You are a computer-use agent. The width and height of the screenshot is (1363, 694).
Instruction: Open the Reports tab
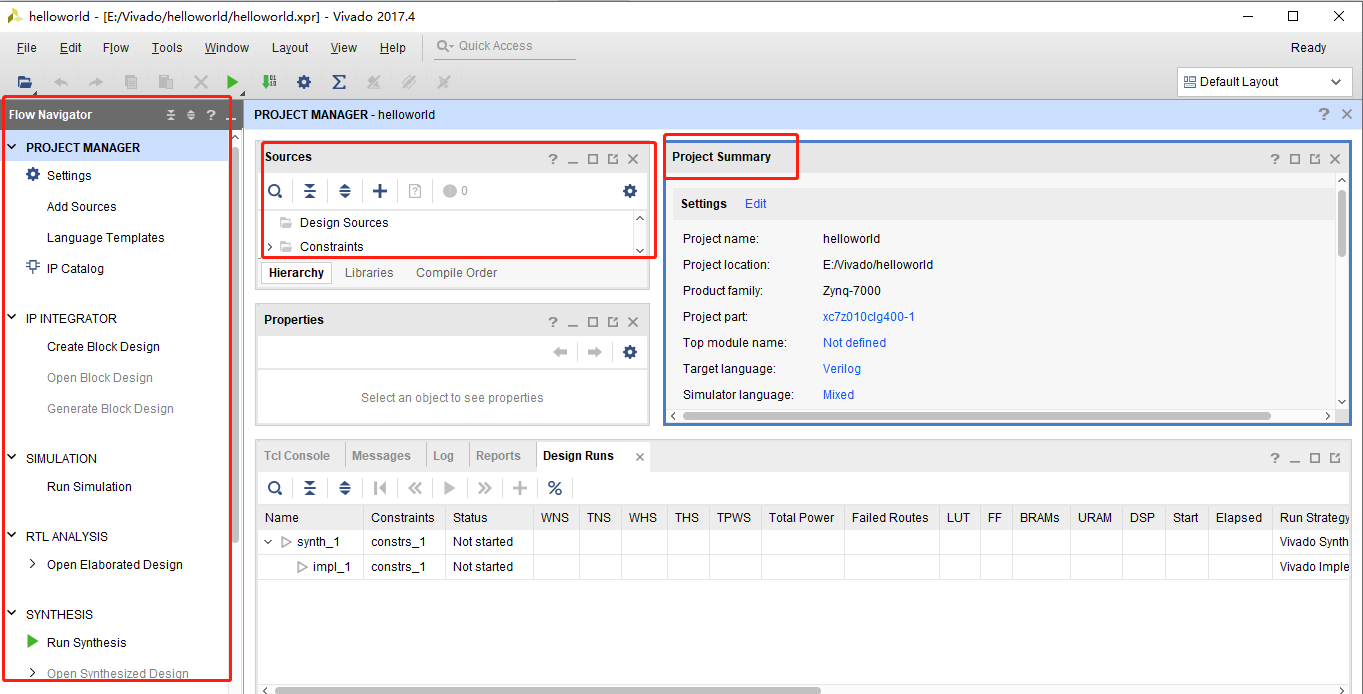pos(498,456)
